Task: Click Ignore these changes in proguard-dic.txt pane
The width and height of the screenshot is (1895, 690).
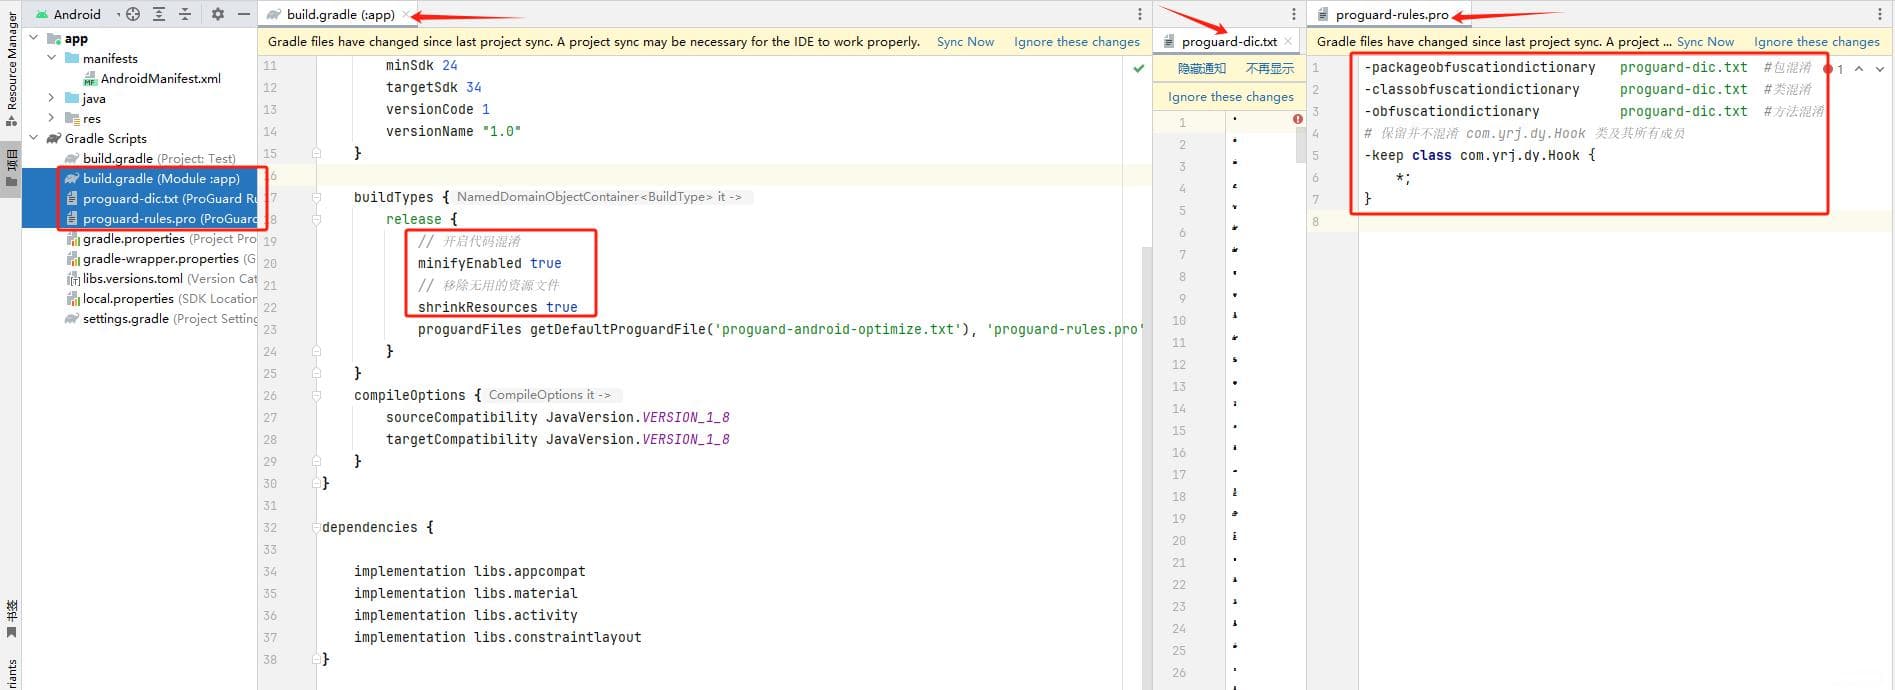Action: (x=1230, y=96)
